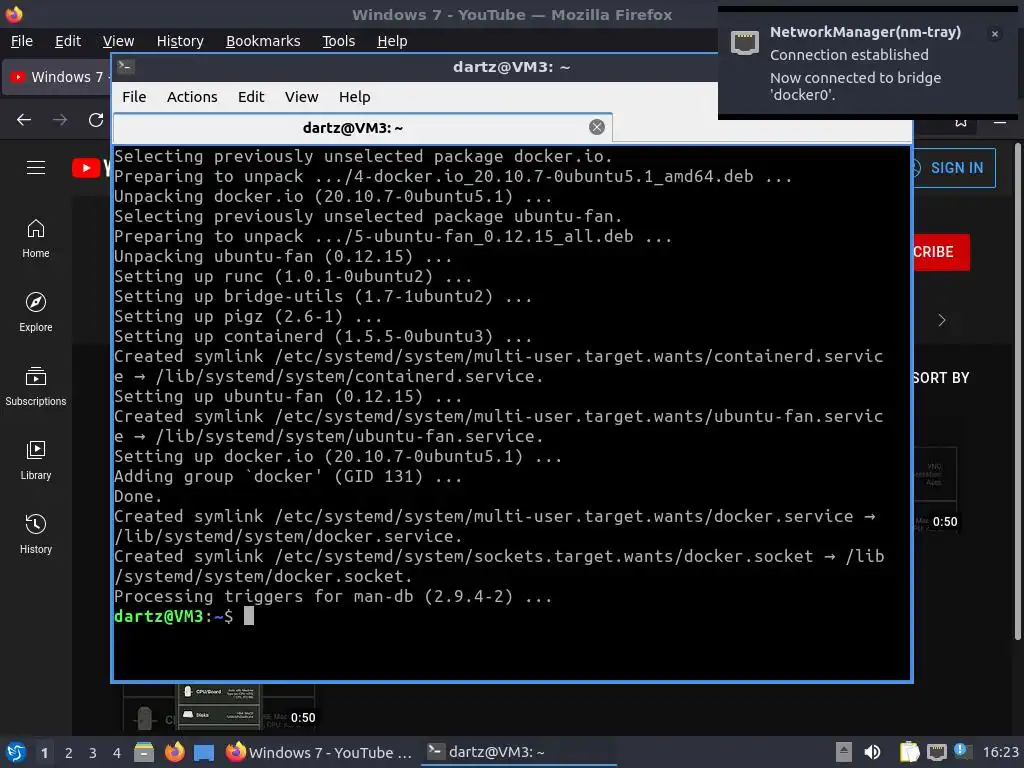Activate the Windows 7 - YouTube taskbar entry
Screen dimensions: 1024x768
(319, 752)
